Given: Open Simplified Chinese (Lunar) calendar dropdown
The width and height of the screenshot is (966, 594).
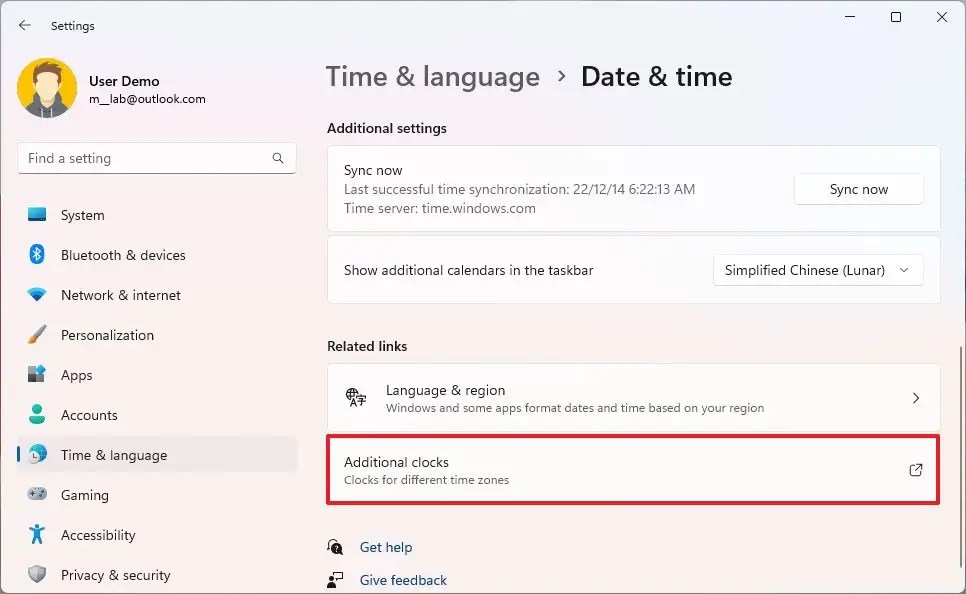Looking at the screenshot, I should (818, 270).
